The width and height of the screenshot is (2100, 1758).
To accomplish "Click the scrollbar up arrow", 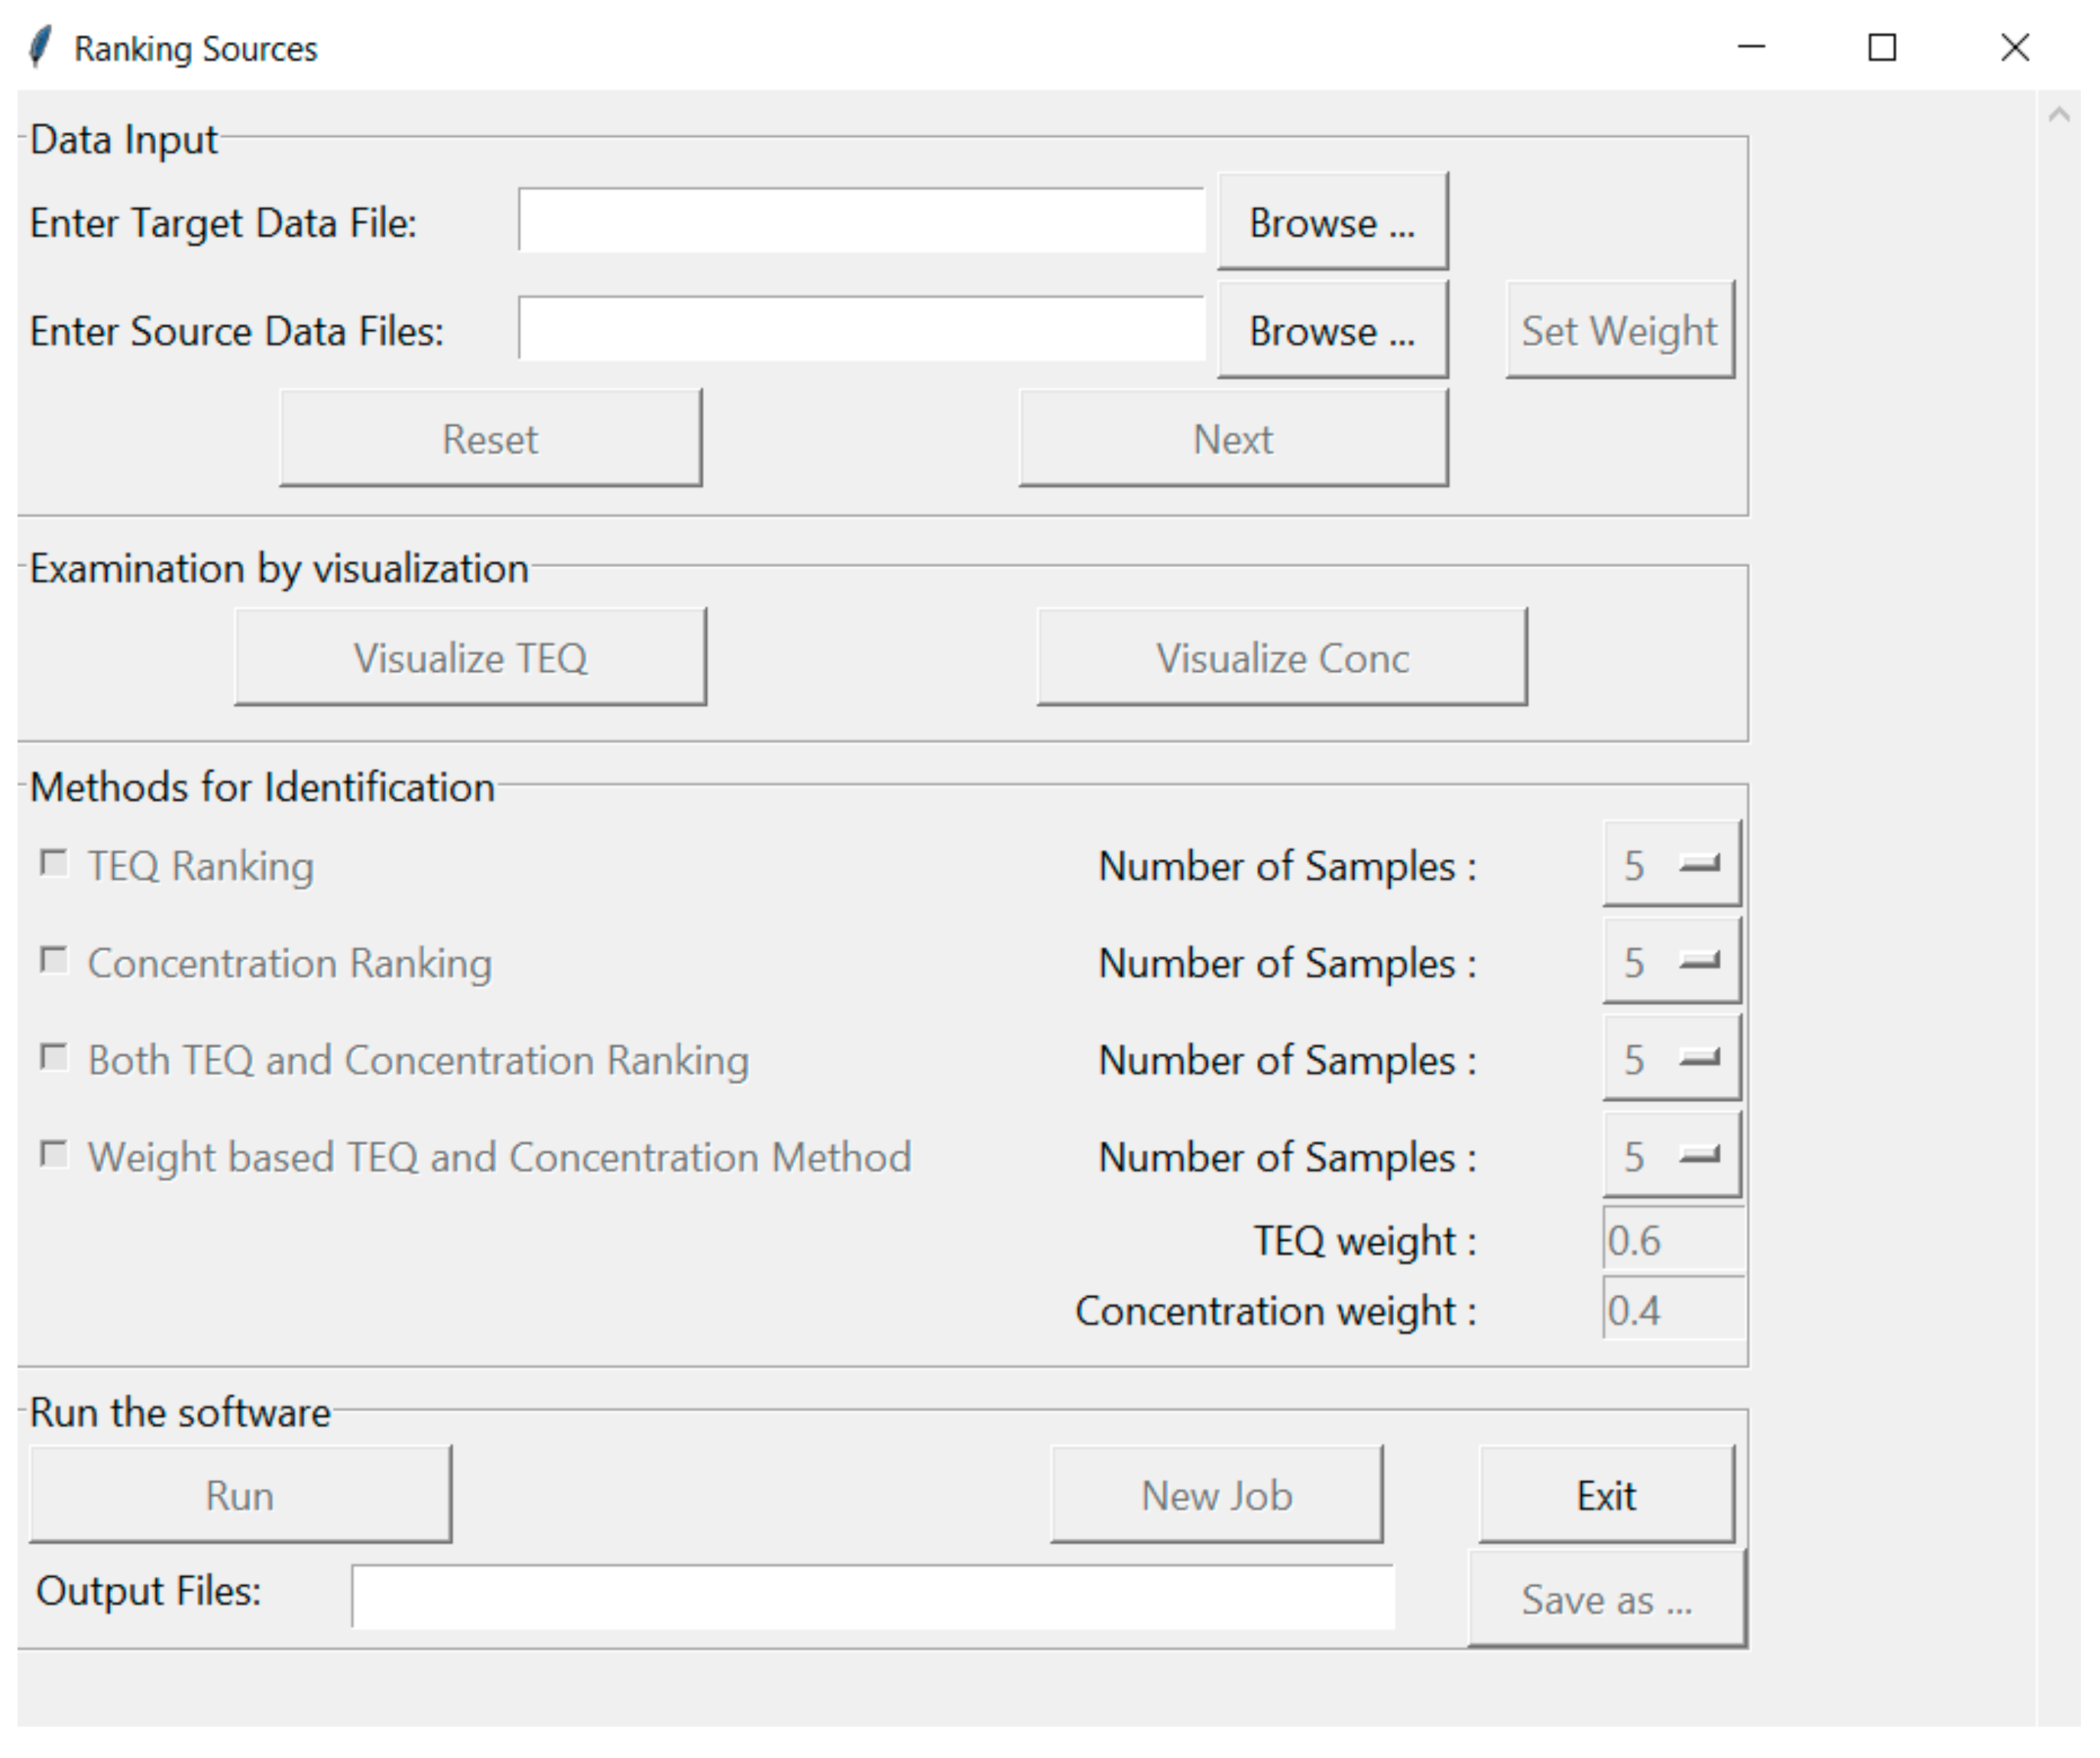I will coord(2058,115).
